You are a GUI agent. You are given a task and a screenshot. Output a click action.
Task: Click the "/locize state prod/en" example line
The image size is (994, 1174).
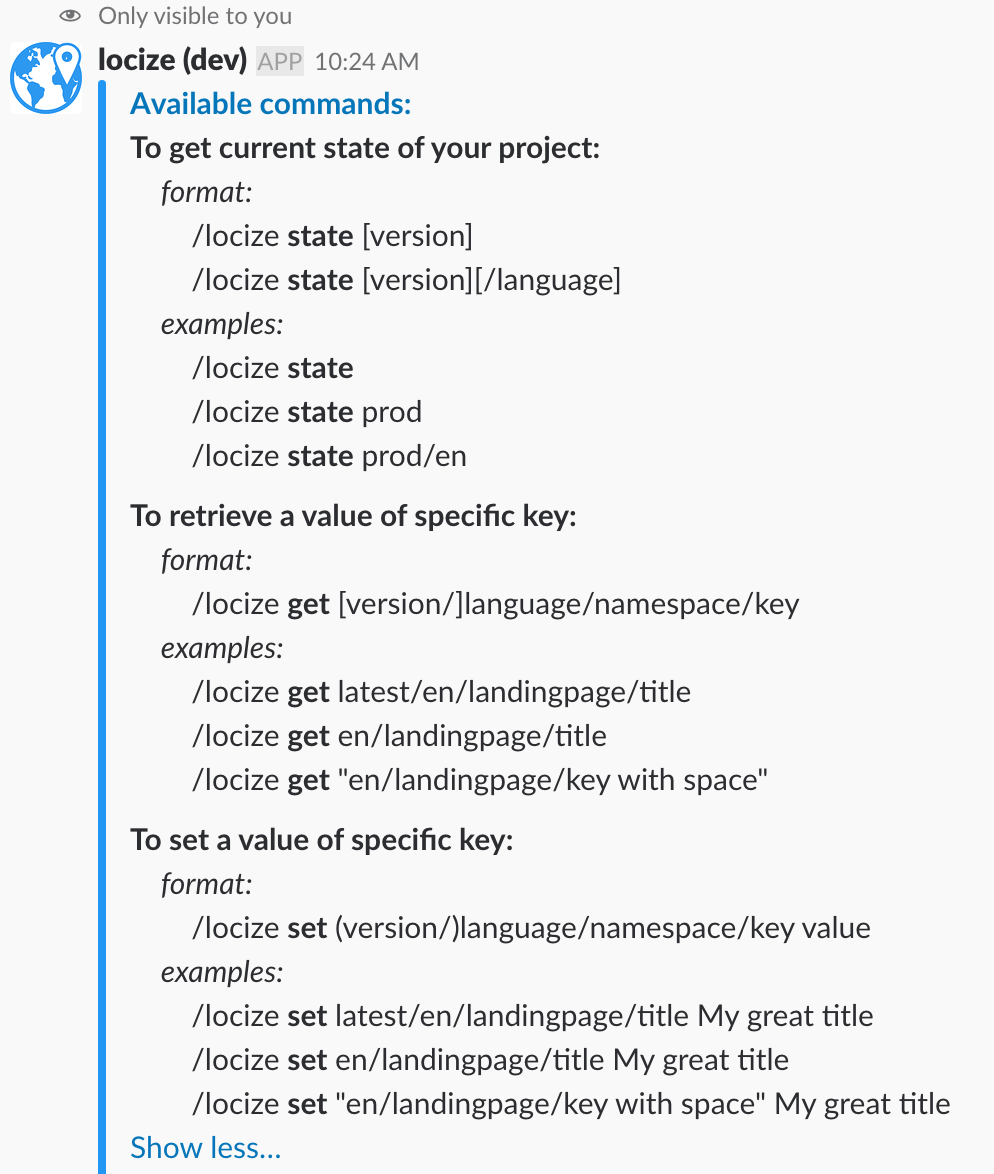pos(330,456)
